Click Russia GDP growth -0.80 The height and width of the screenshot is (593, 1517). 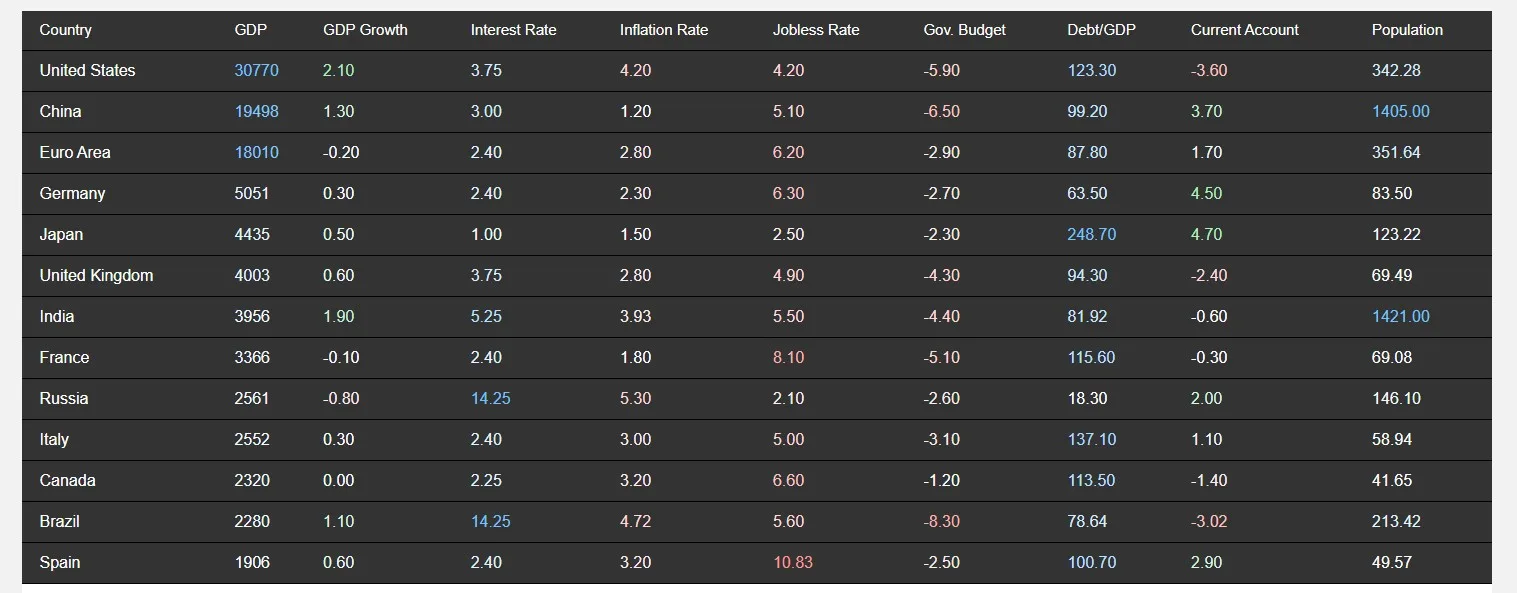(x=341, y=398)
